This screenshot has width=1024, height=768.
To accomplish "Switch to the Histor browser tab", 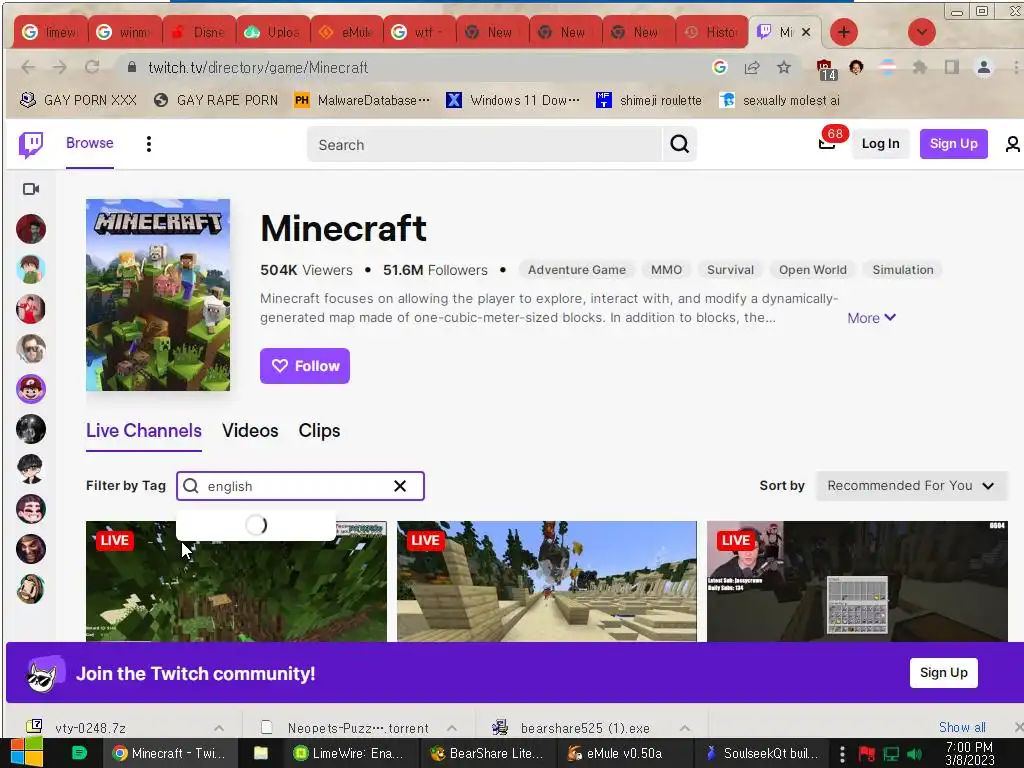I will pyautogui.click(x=711, y=32).
